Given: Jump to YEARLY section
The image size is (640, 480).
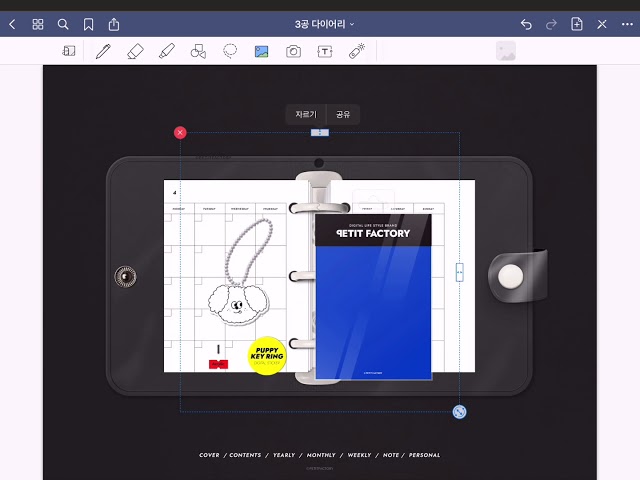Looking at the screenshot, I should [284, 455].
